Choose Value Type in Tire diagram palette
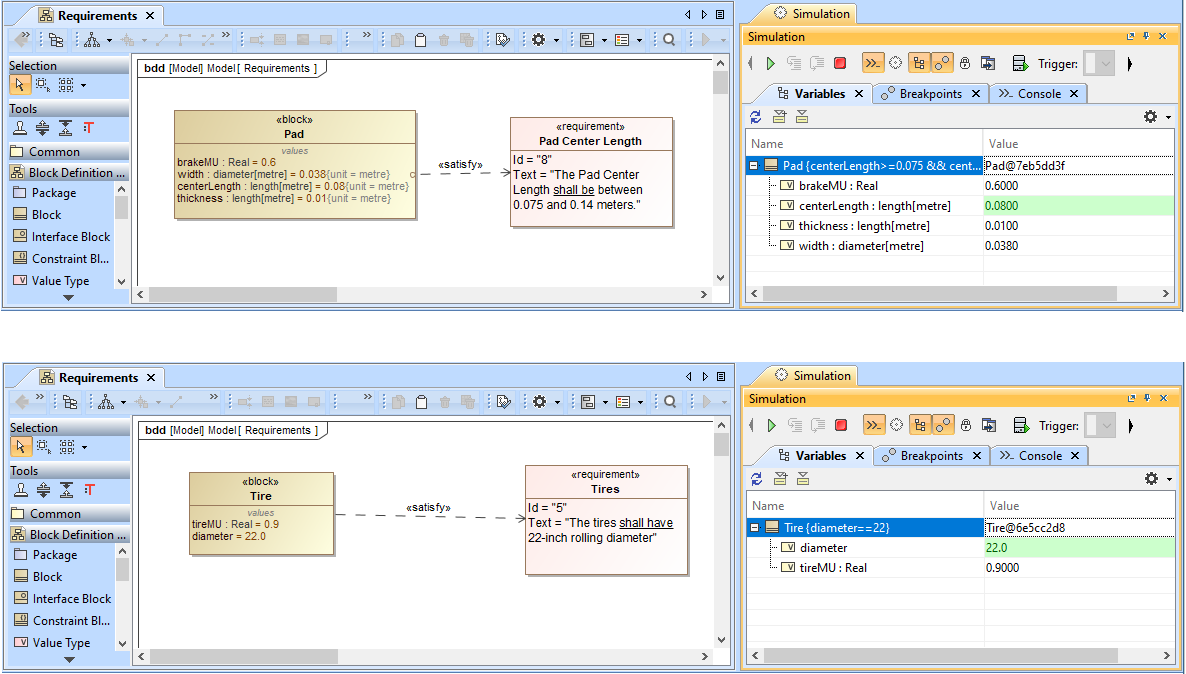 pos(60,643)
